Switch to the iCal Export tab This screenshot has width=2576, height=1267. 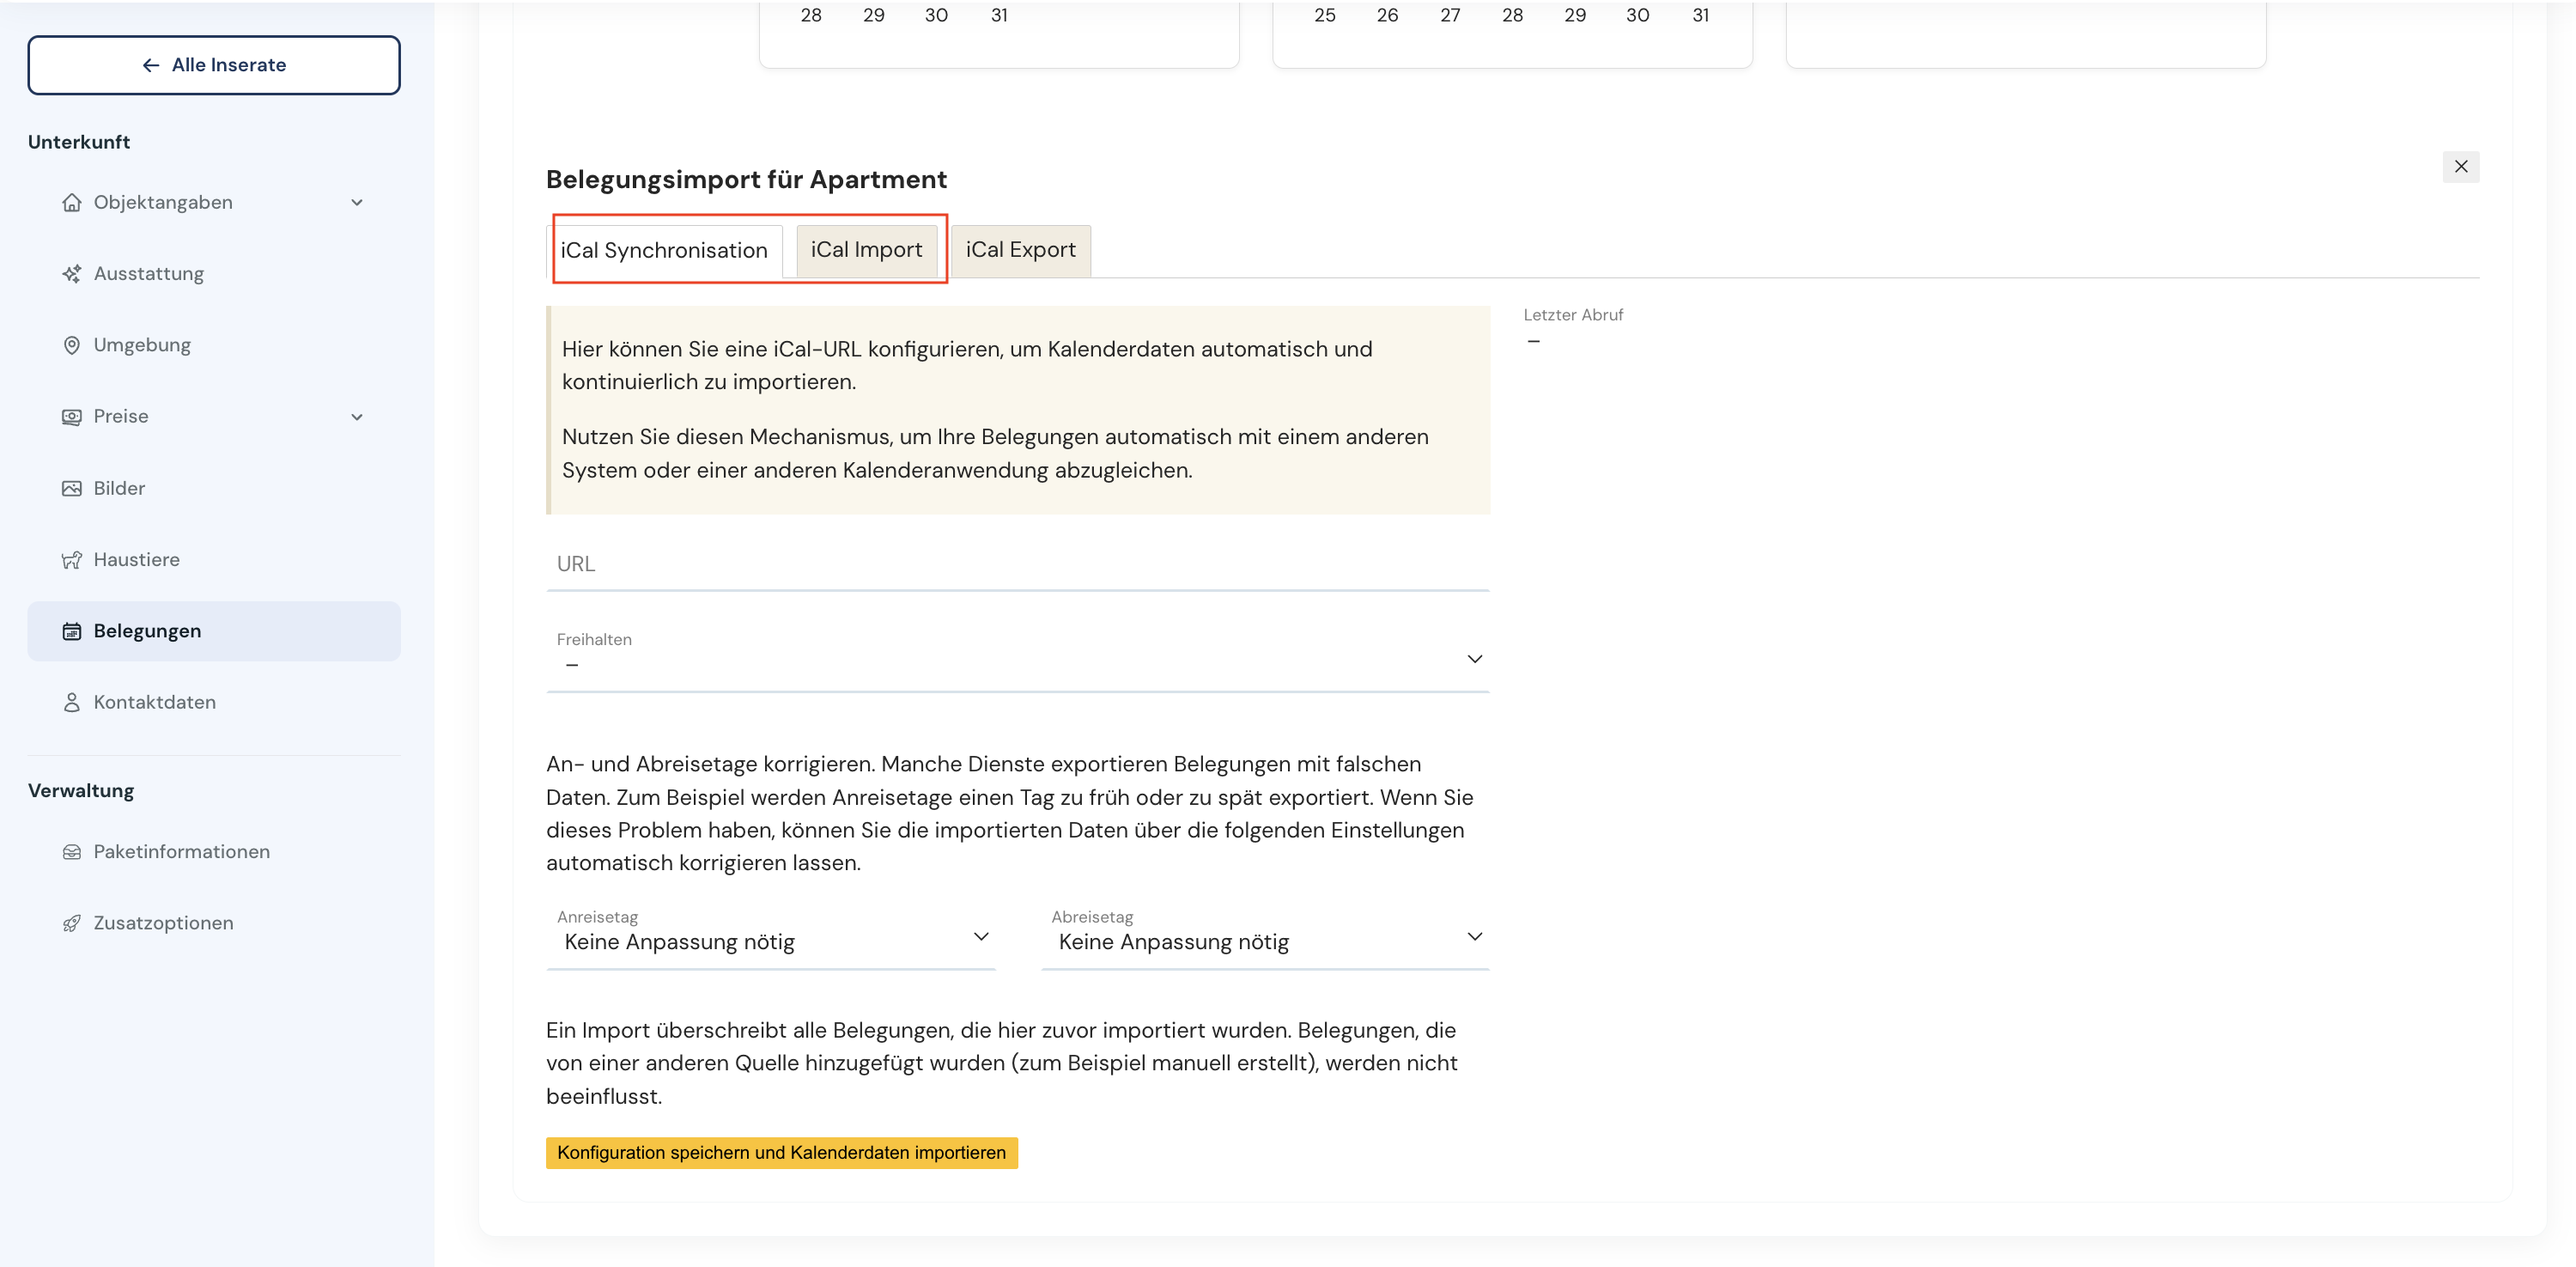(x=1020, y=250)
